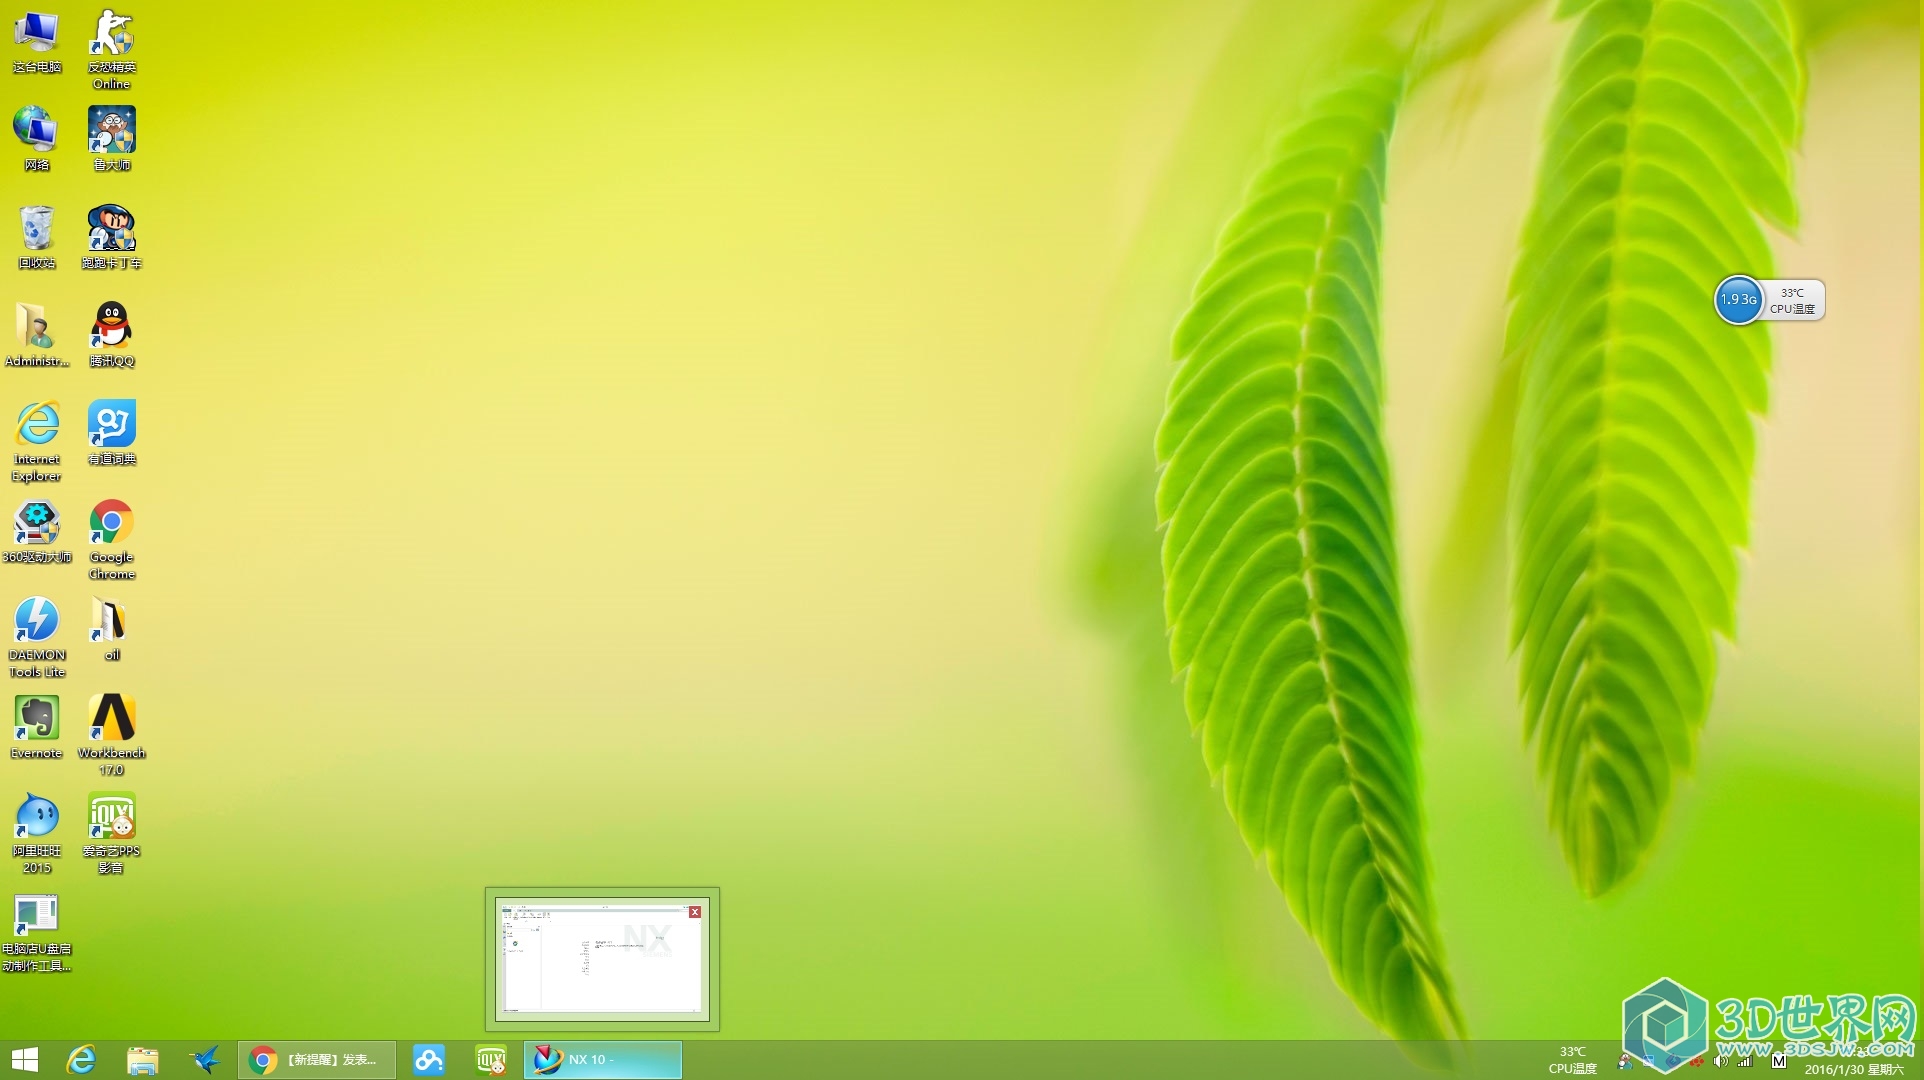The height and width of the screenshot is (1080, 1924).
Task: Select the 电脑店U盘启动制作工具 shortcut
Action: [37, 931]
